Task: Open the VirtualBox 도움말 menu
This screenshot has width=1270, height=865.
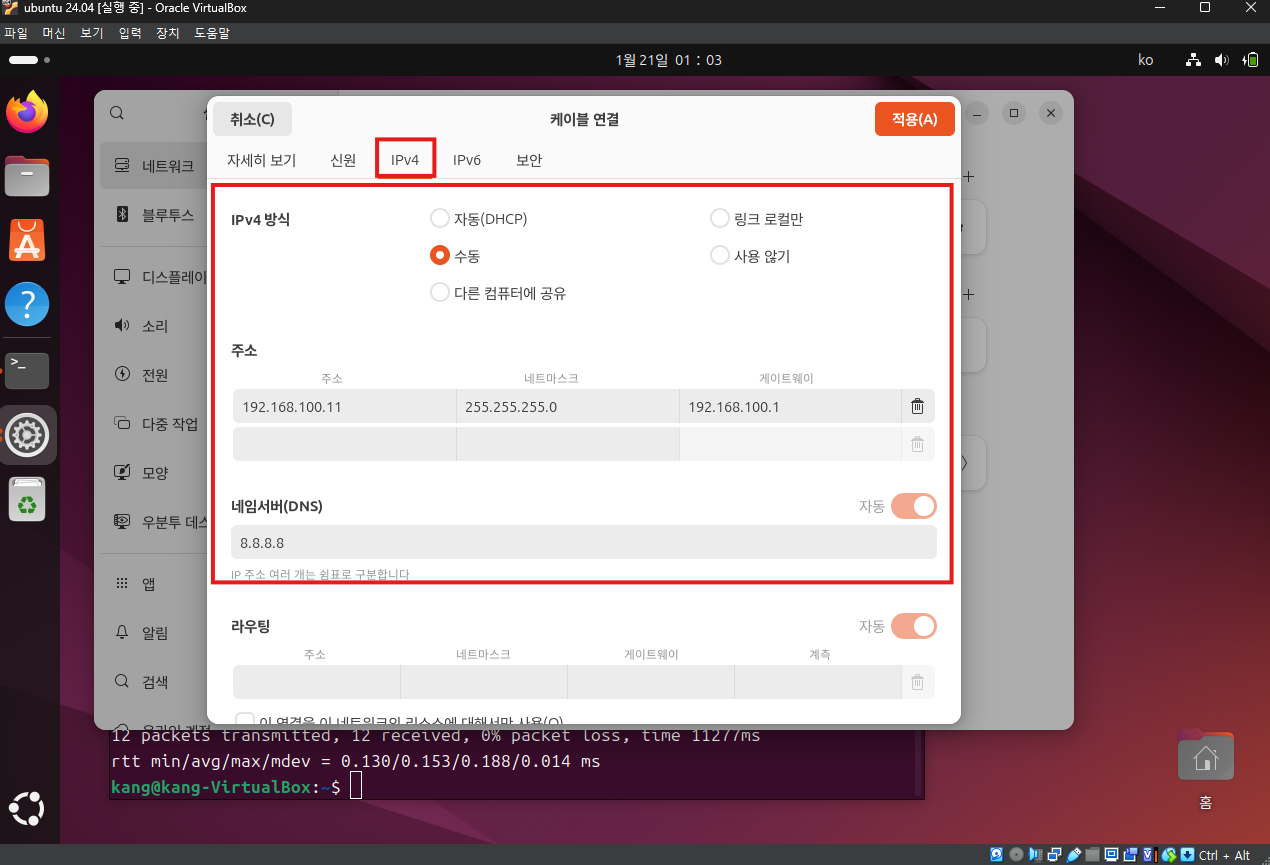Action: tap(212, 33)
